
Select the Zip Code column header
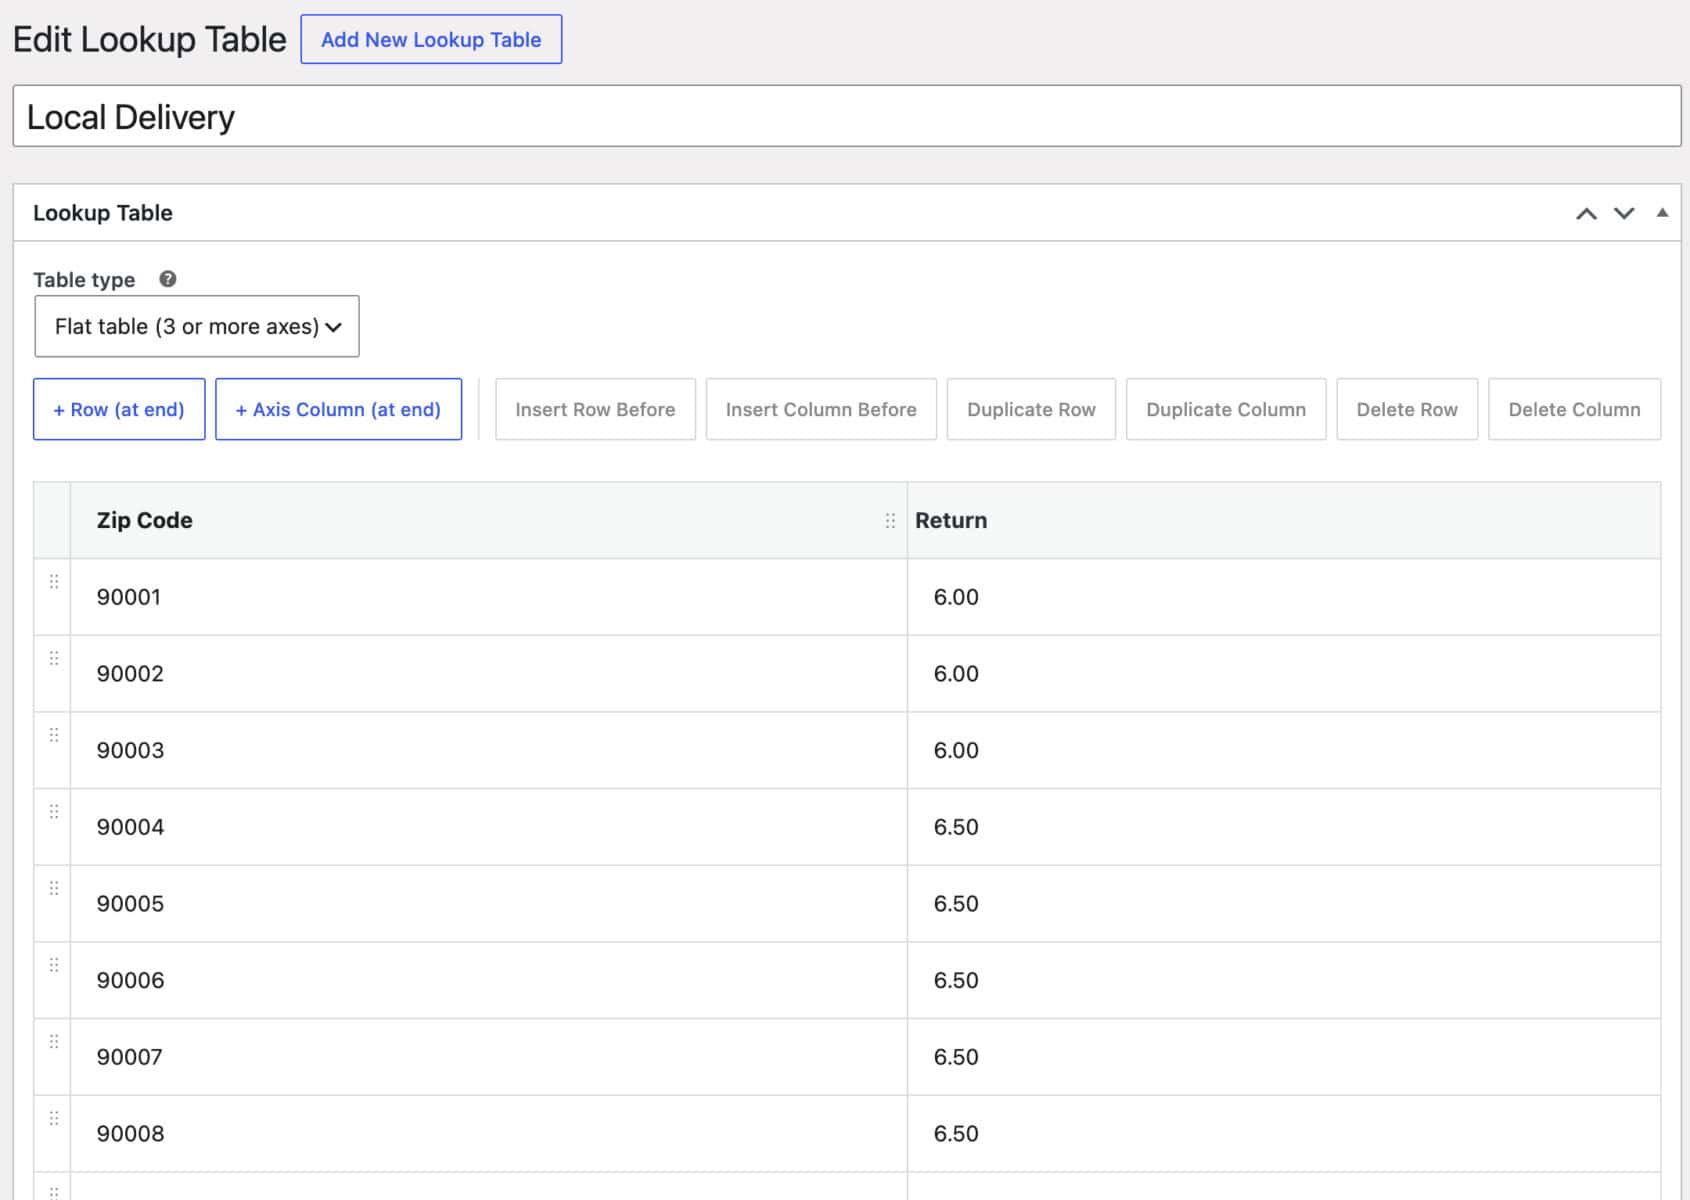(x=488, y=520)
